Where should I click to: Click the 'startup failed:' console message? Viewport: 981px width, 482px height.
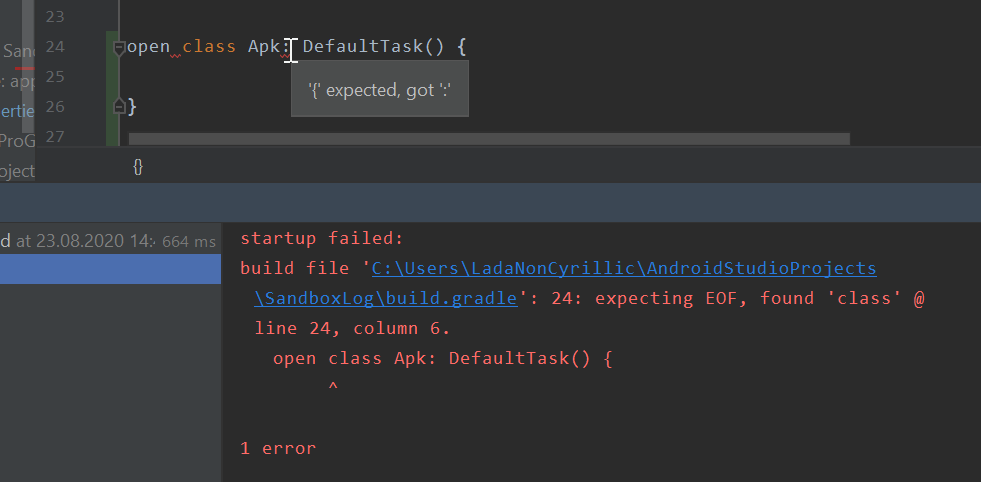(x=320, y=238)
